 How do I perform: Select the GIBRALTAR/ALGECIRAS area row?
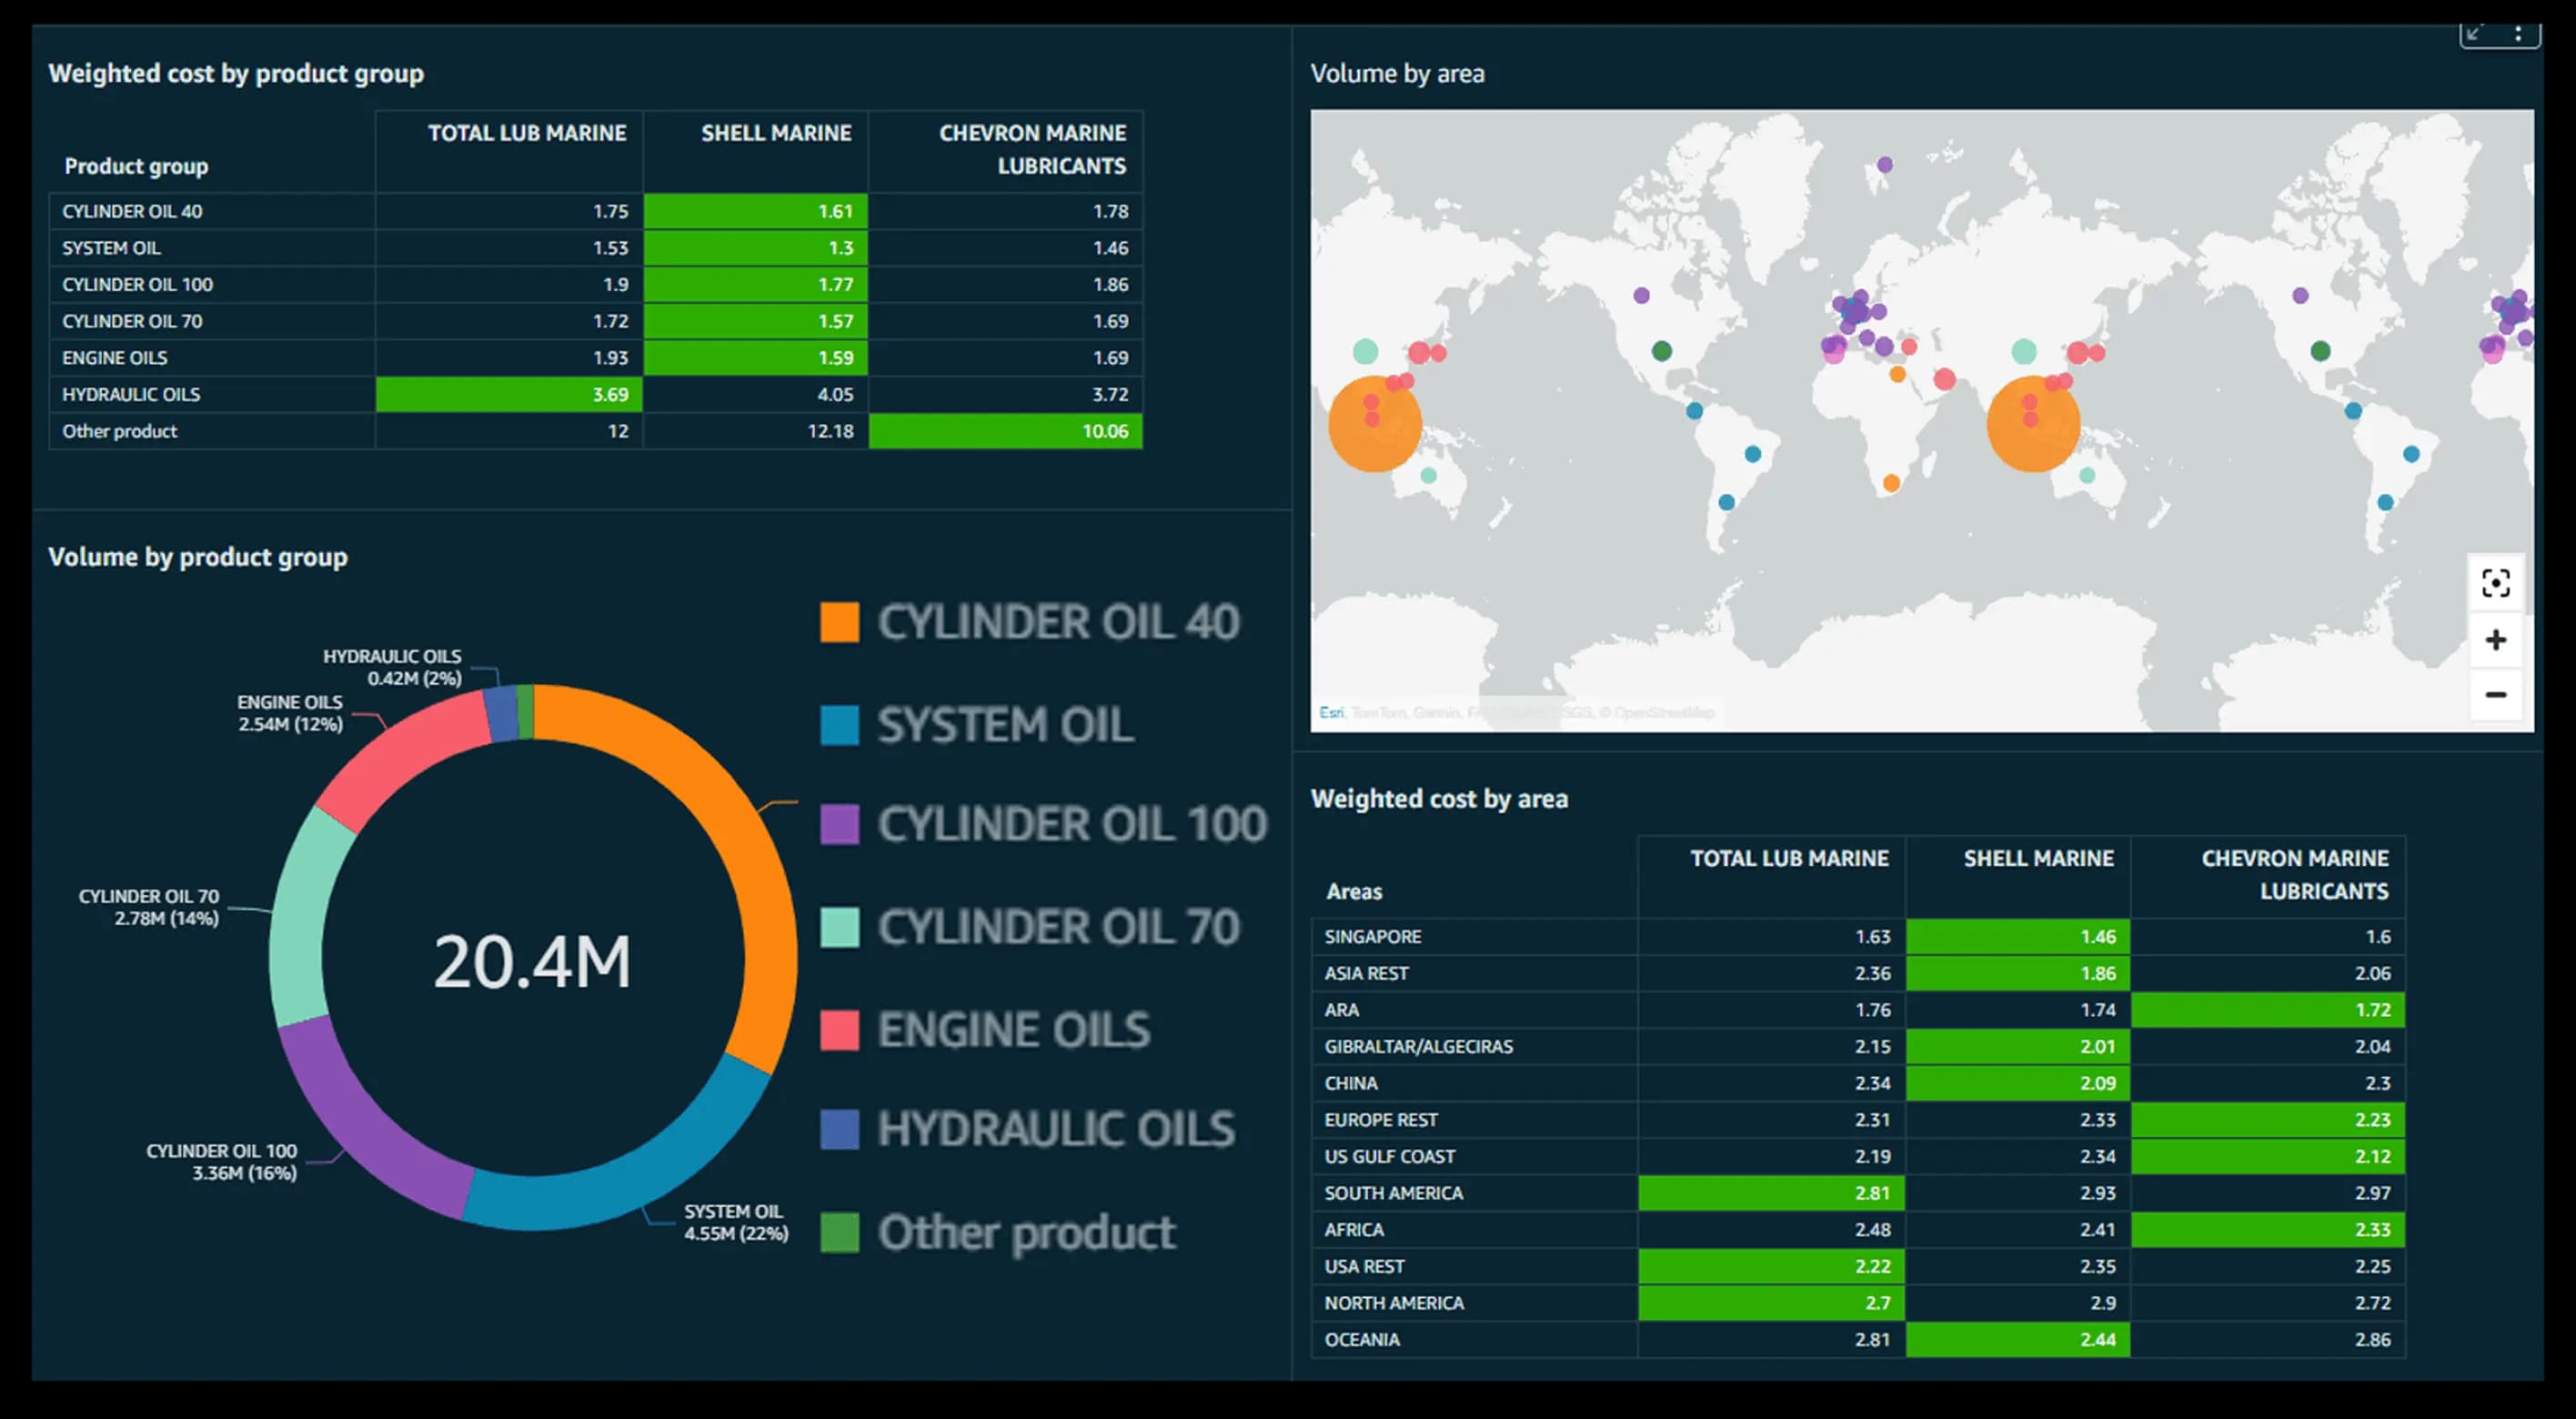pos(1858,1046)
